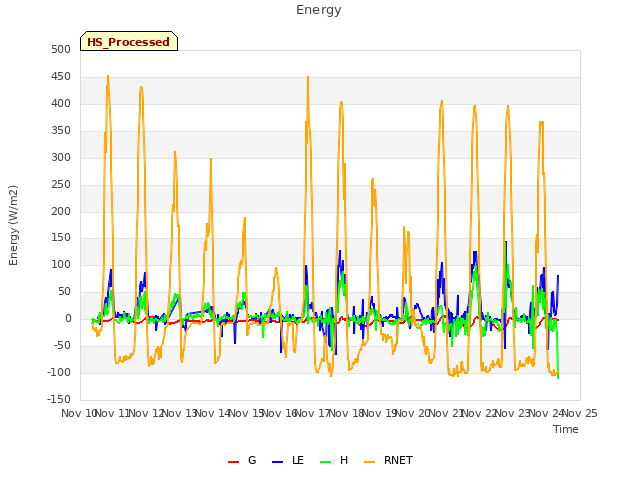Toggle the H series legend entry

(x=334, y=460)
